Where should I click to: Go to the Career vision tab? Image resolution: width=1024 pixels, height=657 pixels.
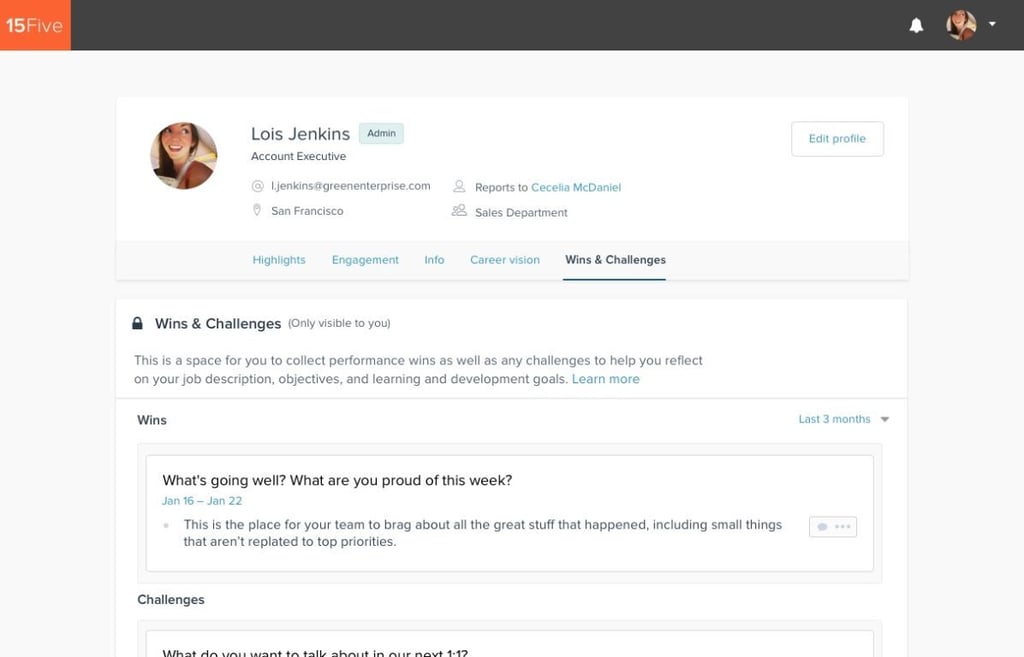(x=505, y=260)
